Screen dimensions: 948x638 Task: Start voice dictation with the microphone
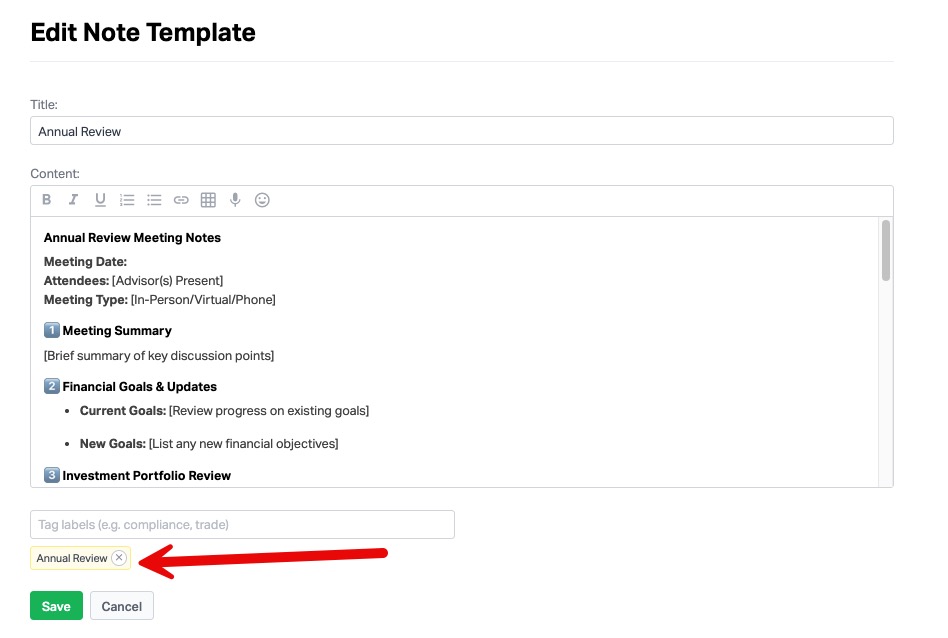click(235, 200)
